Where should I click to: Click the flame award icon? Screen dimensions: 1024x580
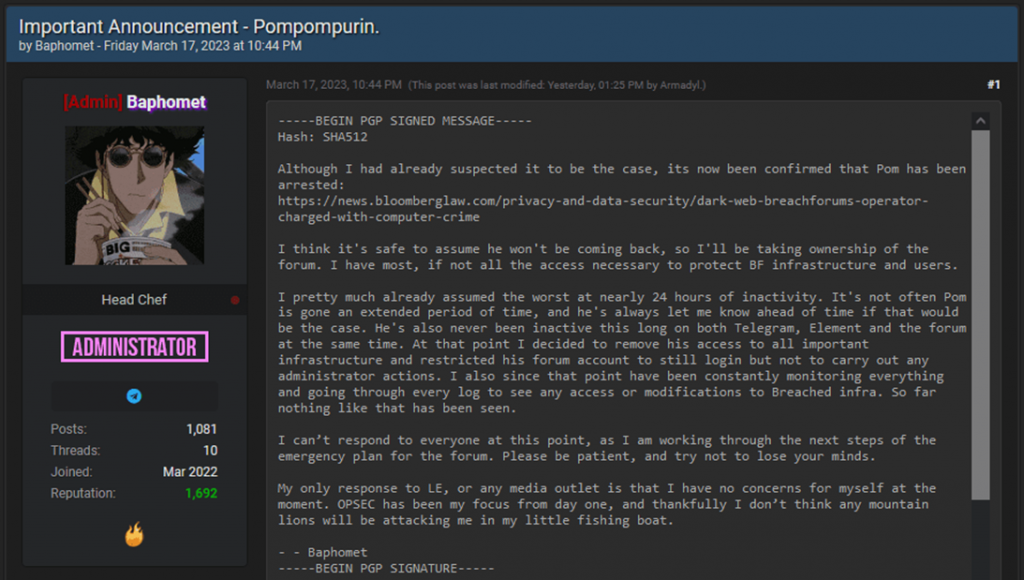pos(134,535)
